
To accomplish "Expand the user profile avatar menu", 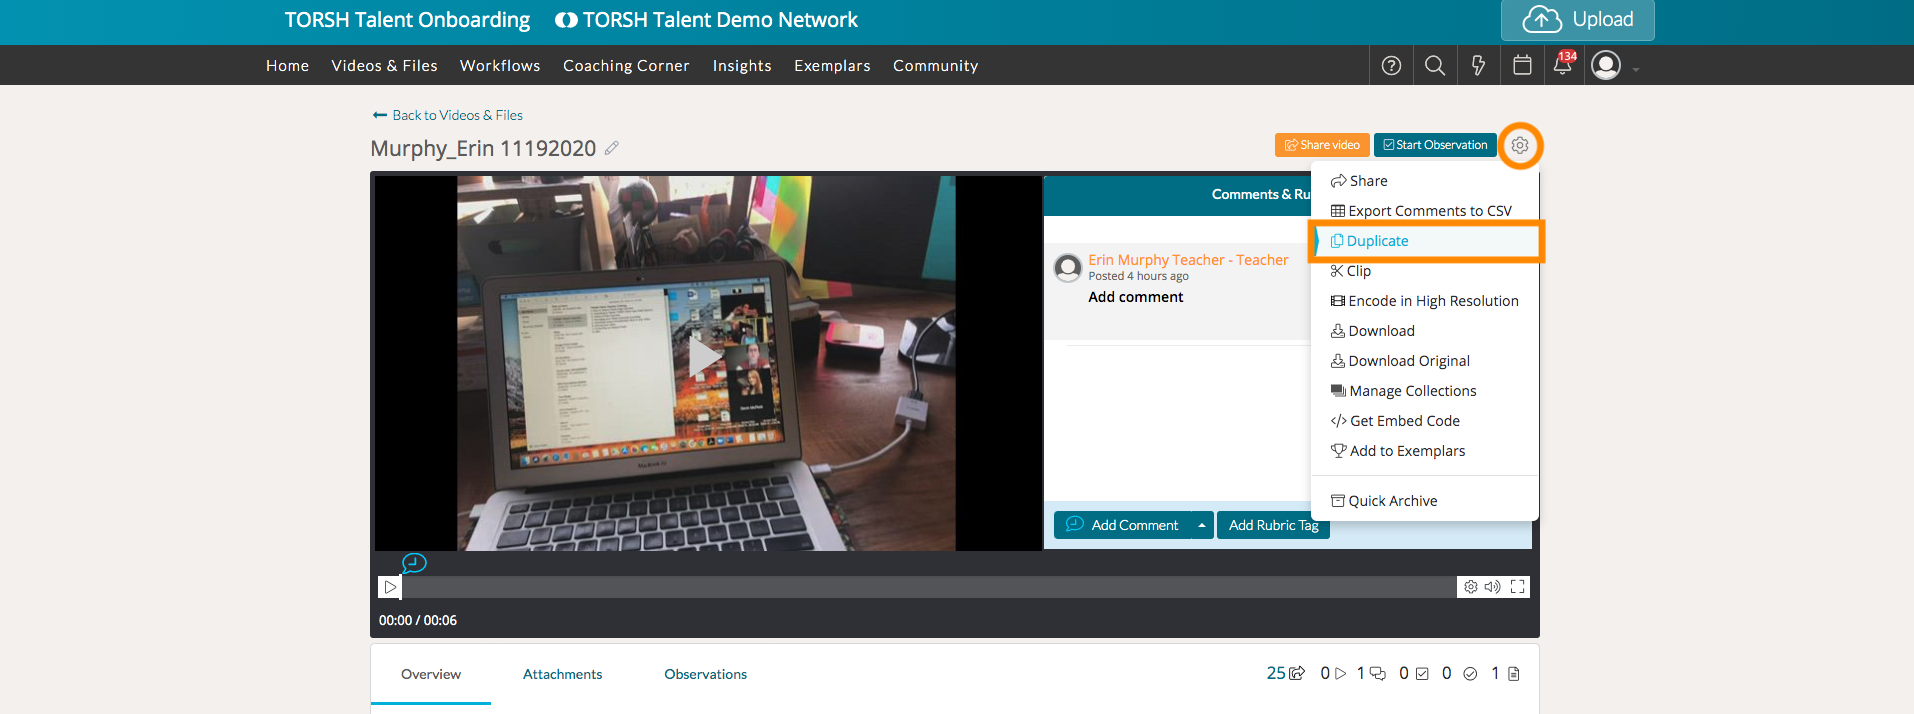I will tap(1606, 66).
